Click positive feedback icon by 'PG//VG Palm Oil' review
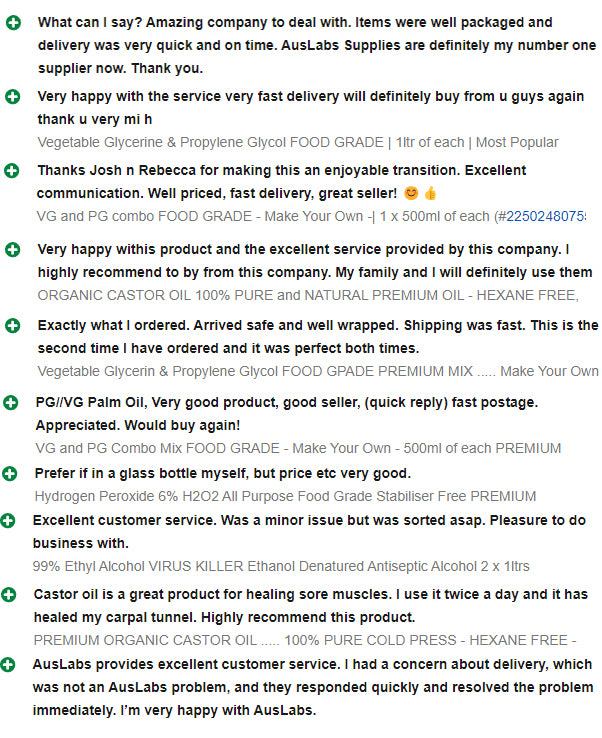This screenshot has width=602, height=738. tap(11, 402)
